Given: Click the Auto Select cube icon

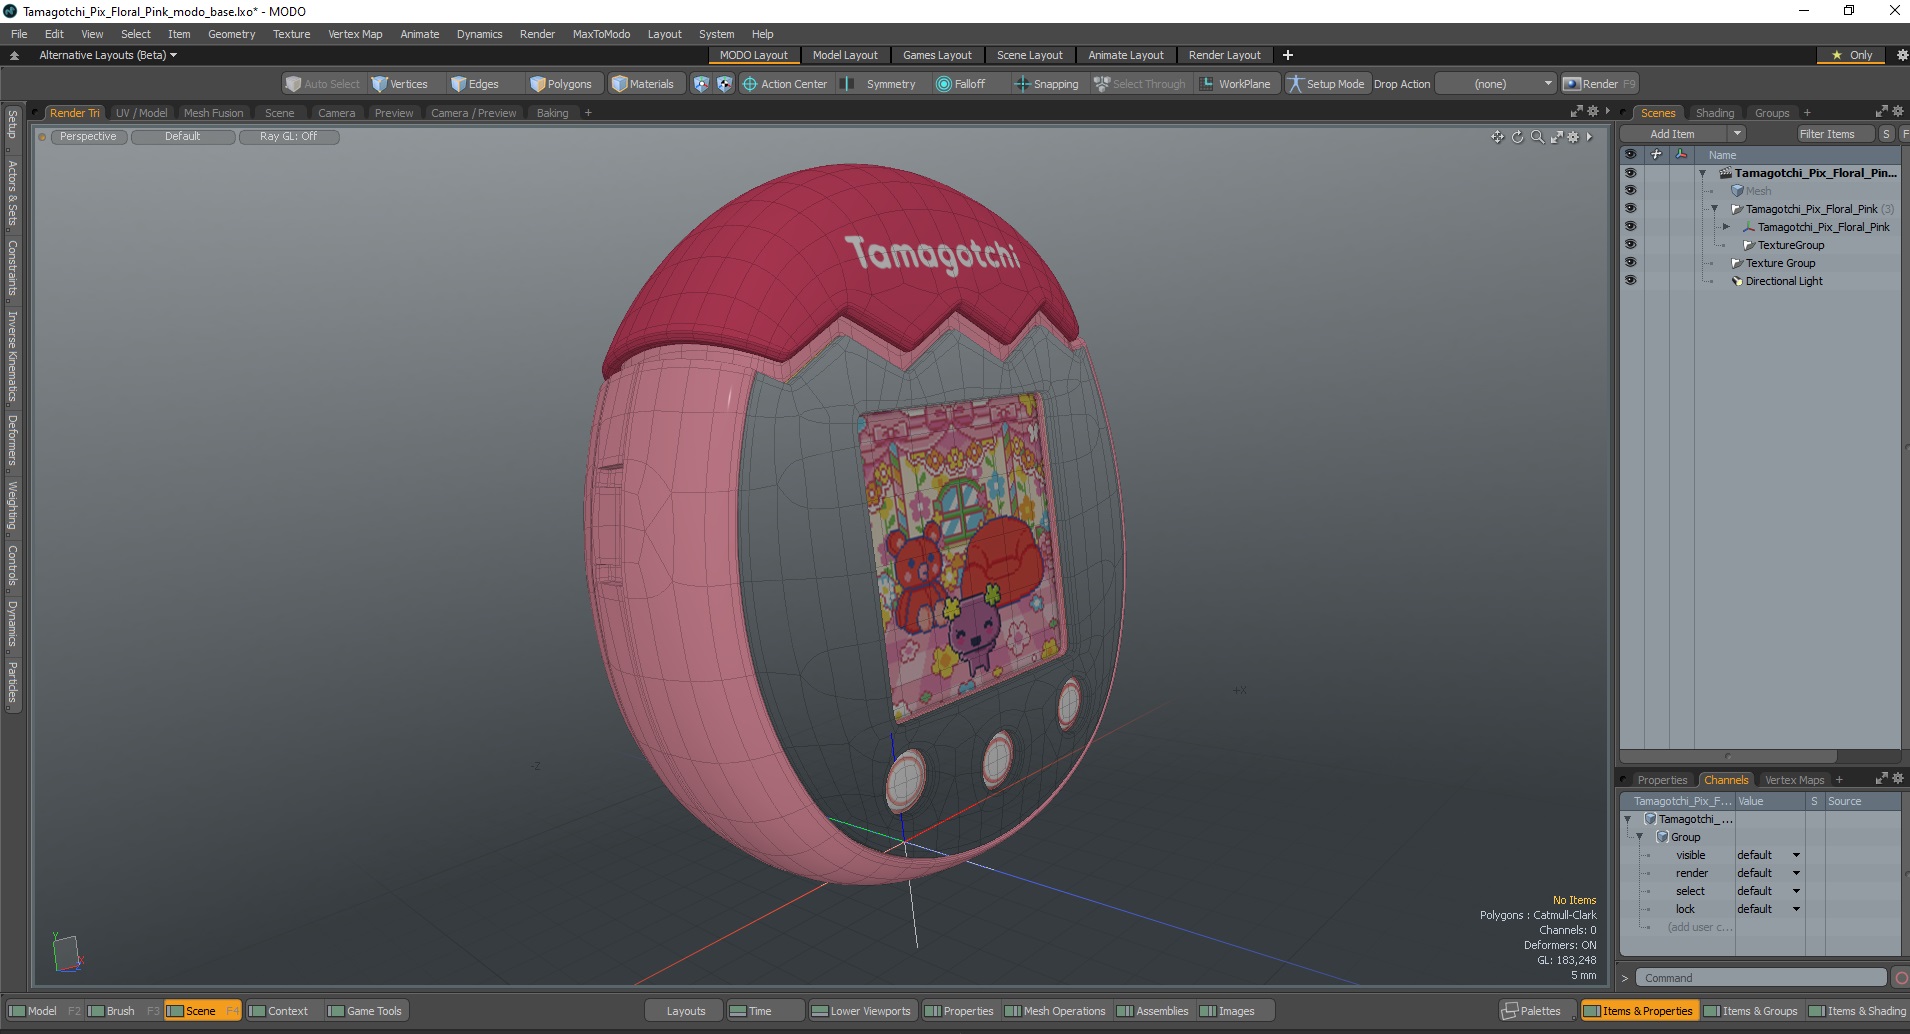Looking at the screenshot, I should pyautogui.click(x=293, y=84).
